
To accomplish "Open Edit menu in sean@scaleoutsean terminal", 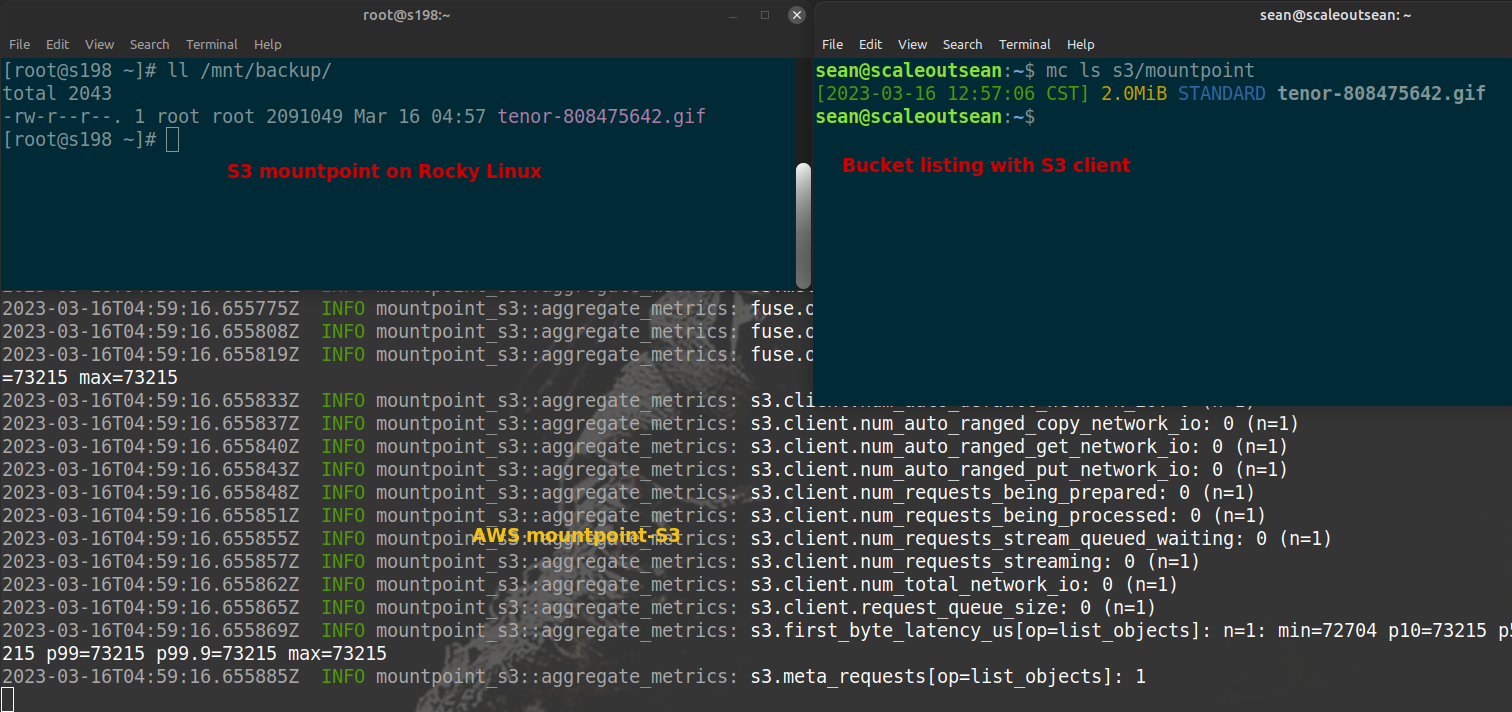I will (871, 44).
